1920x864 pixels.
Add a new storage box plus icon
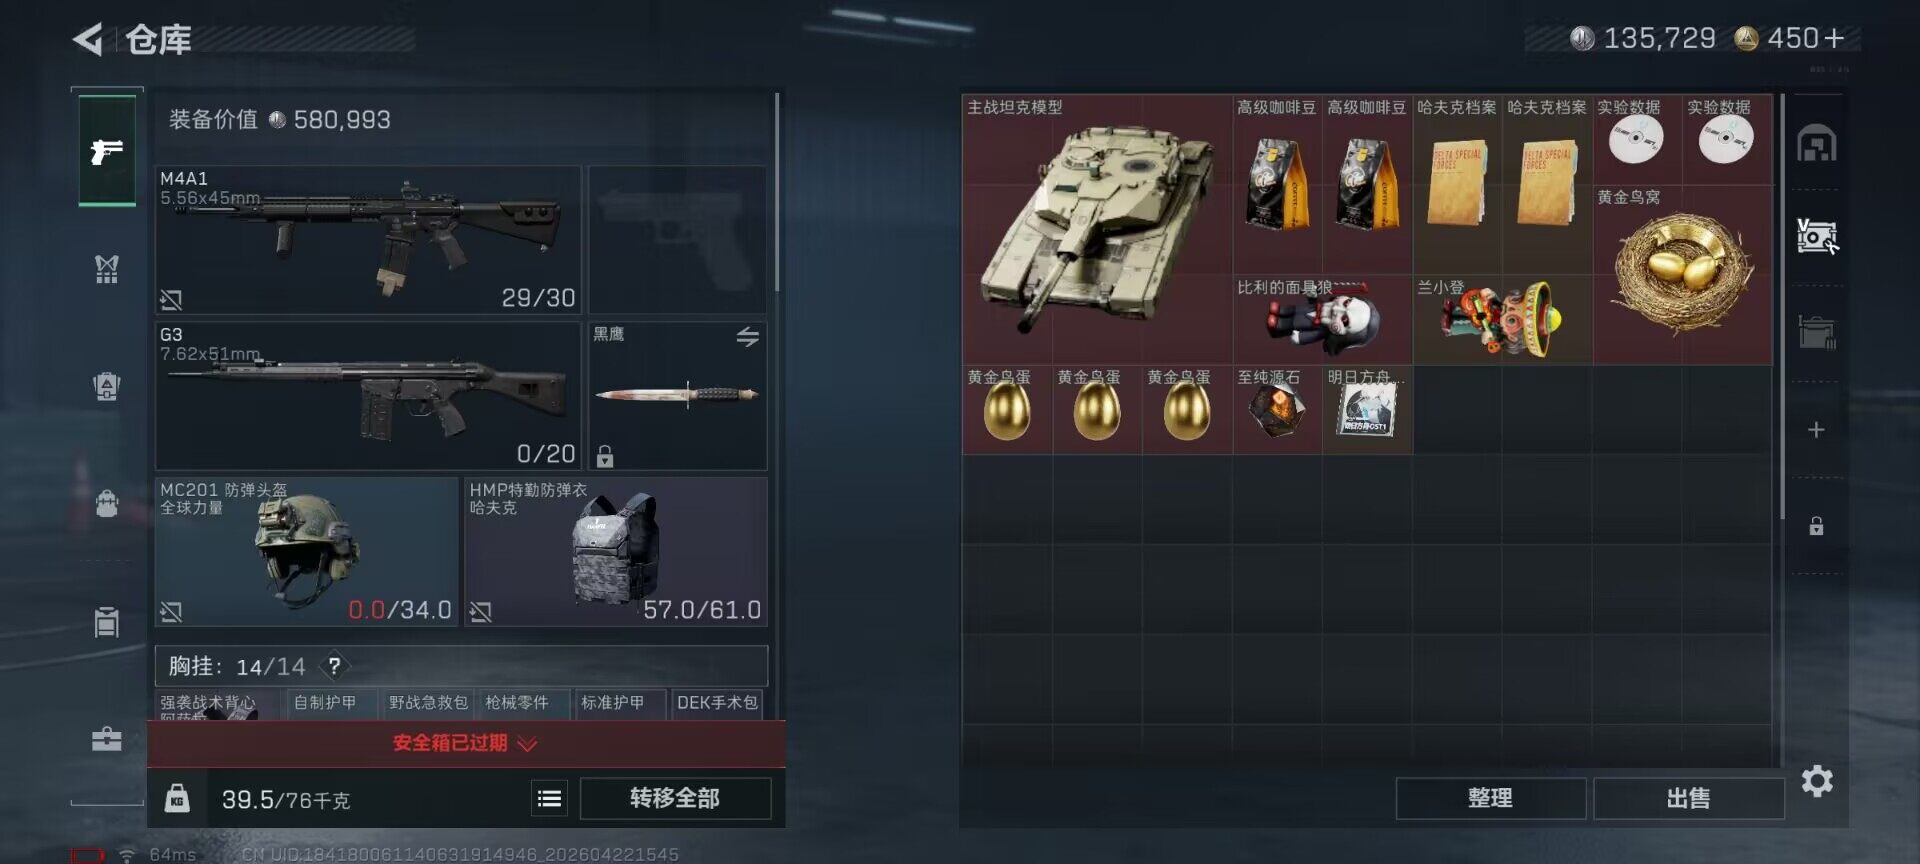point(1816,430)
